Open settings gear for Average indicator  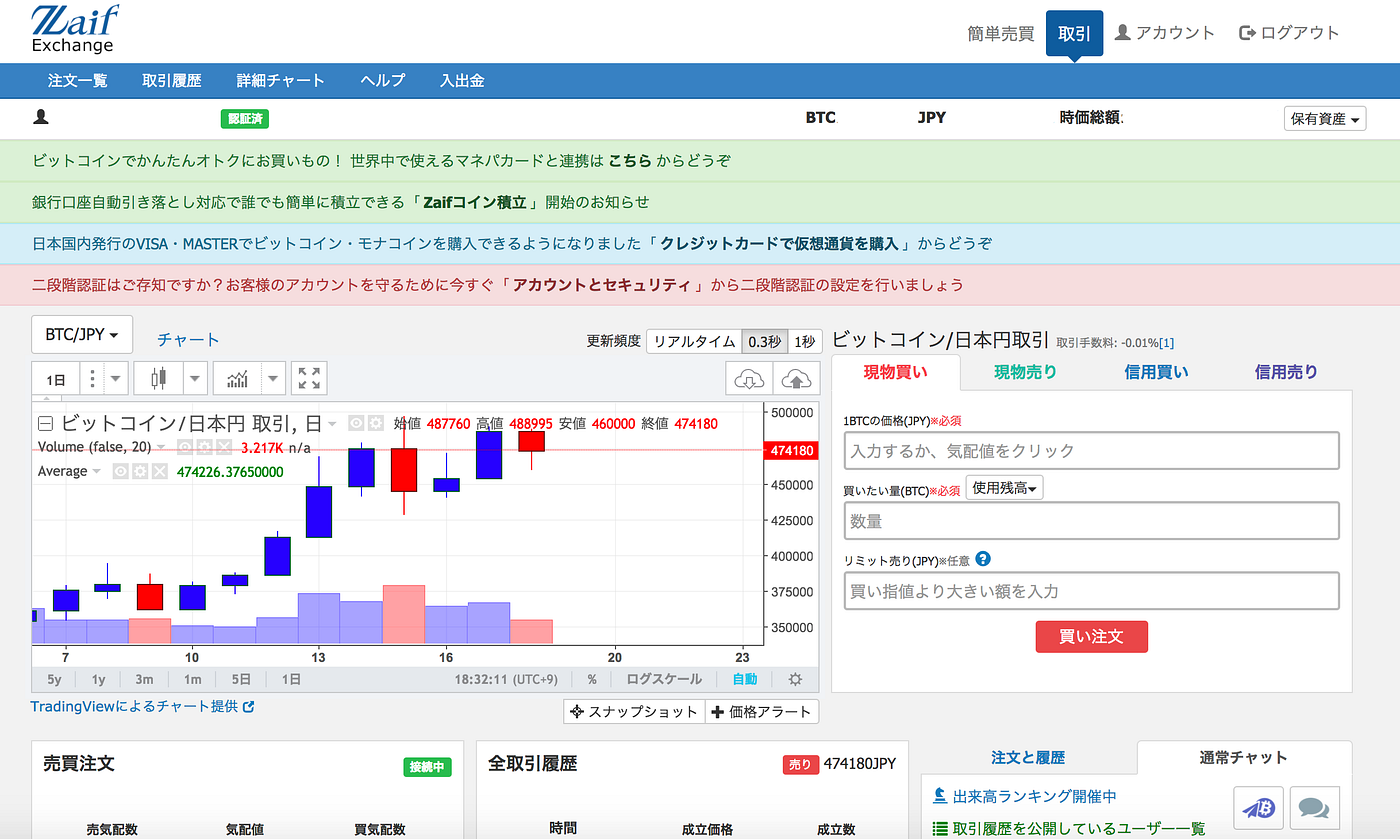coord(140,471)
